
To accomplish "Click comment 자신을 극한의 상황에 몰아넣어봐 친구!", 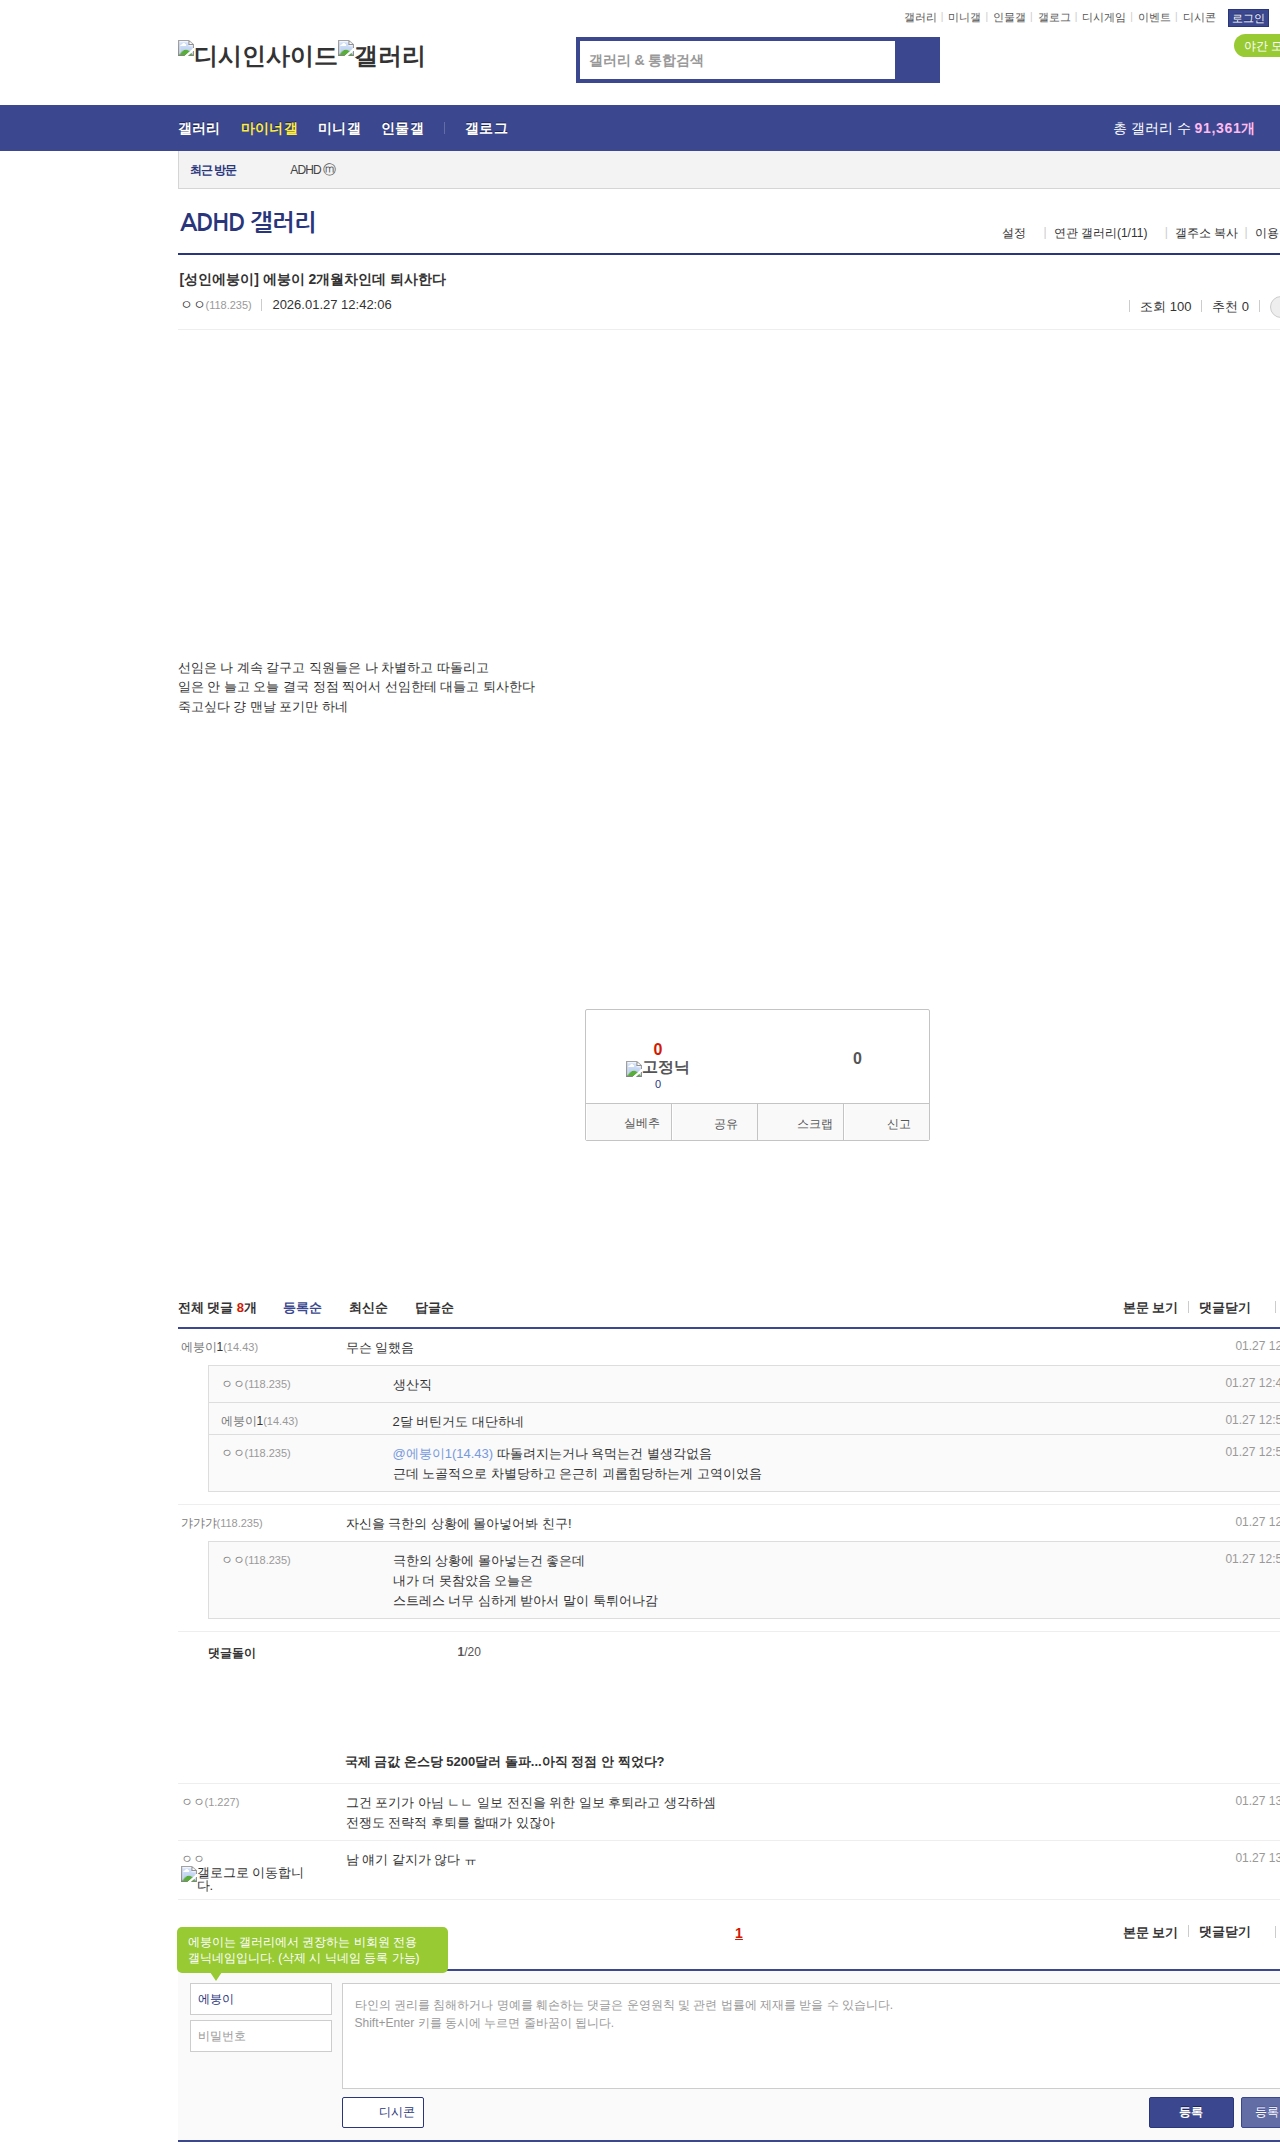I will coord(459,1524).
